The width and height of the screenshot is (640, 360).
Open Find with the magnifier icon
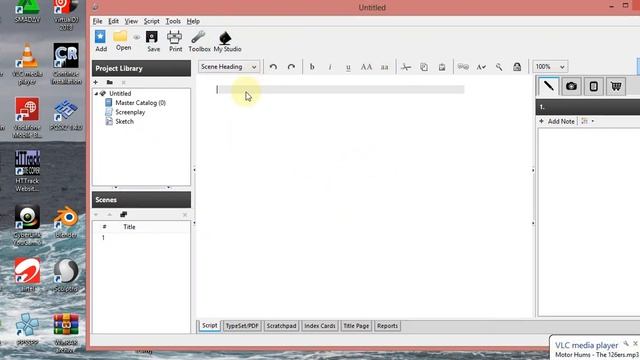[499, 67]
